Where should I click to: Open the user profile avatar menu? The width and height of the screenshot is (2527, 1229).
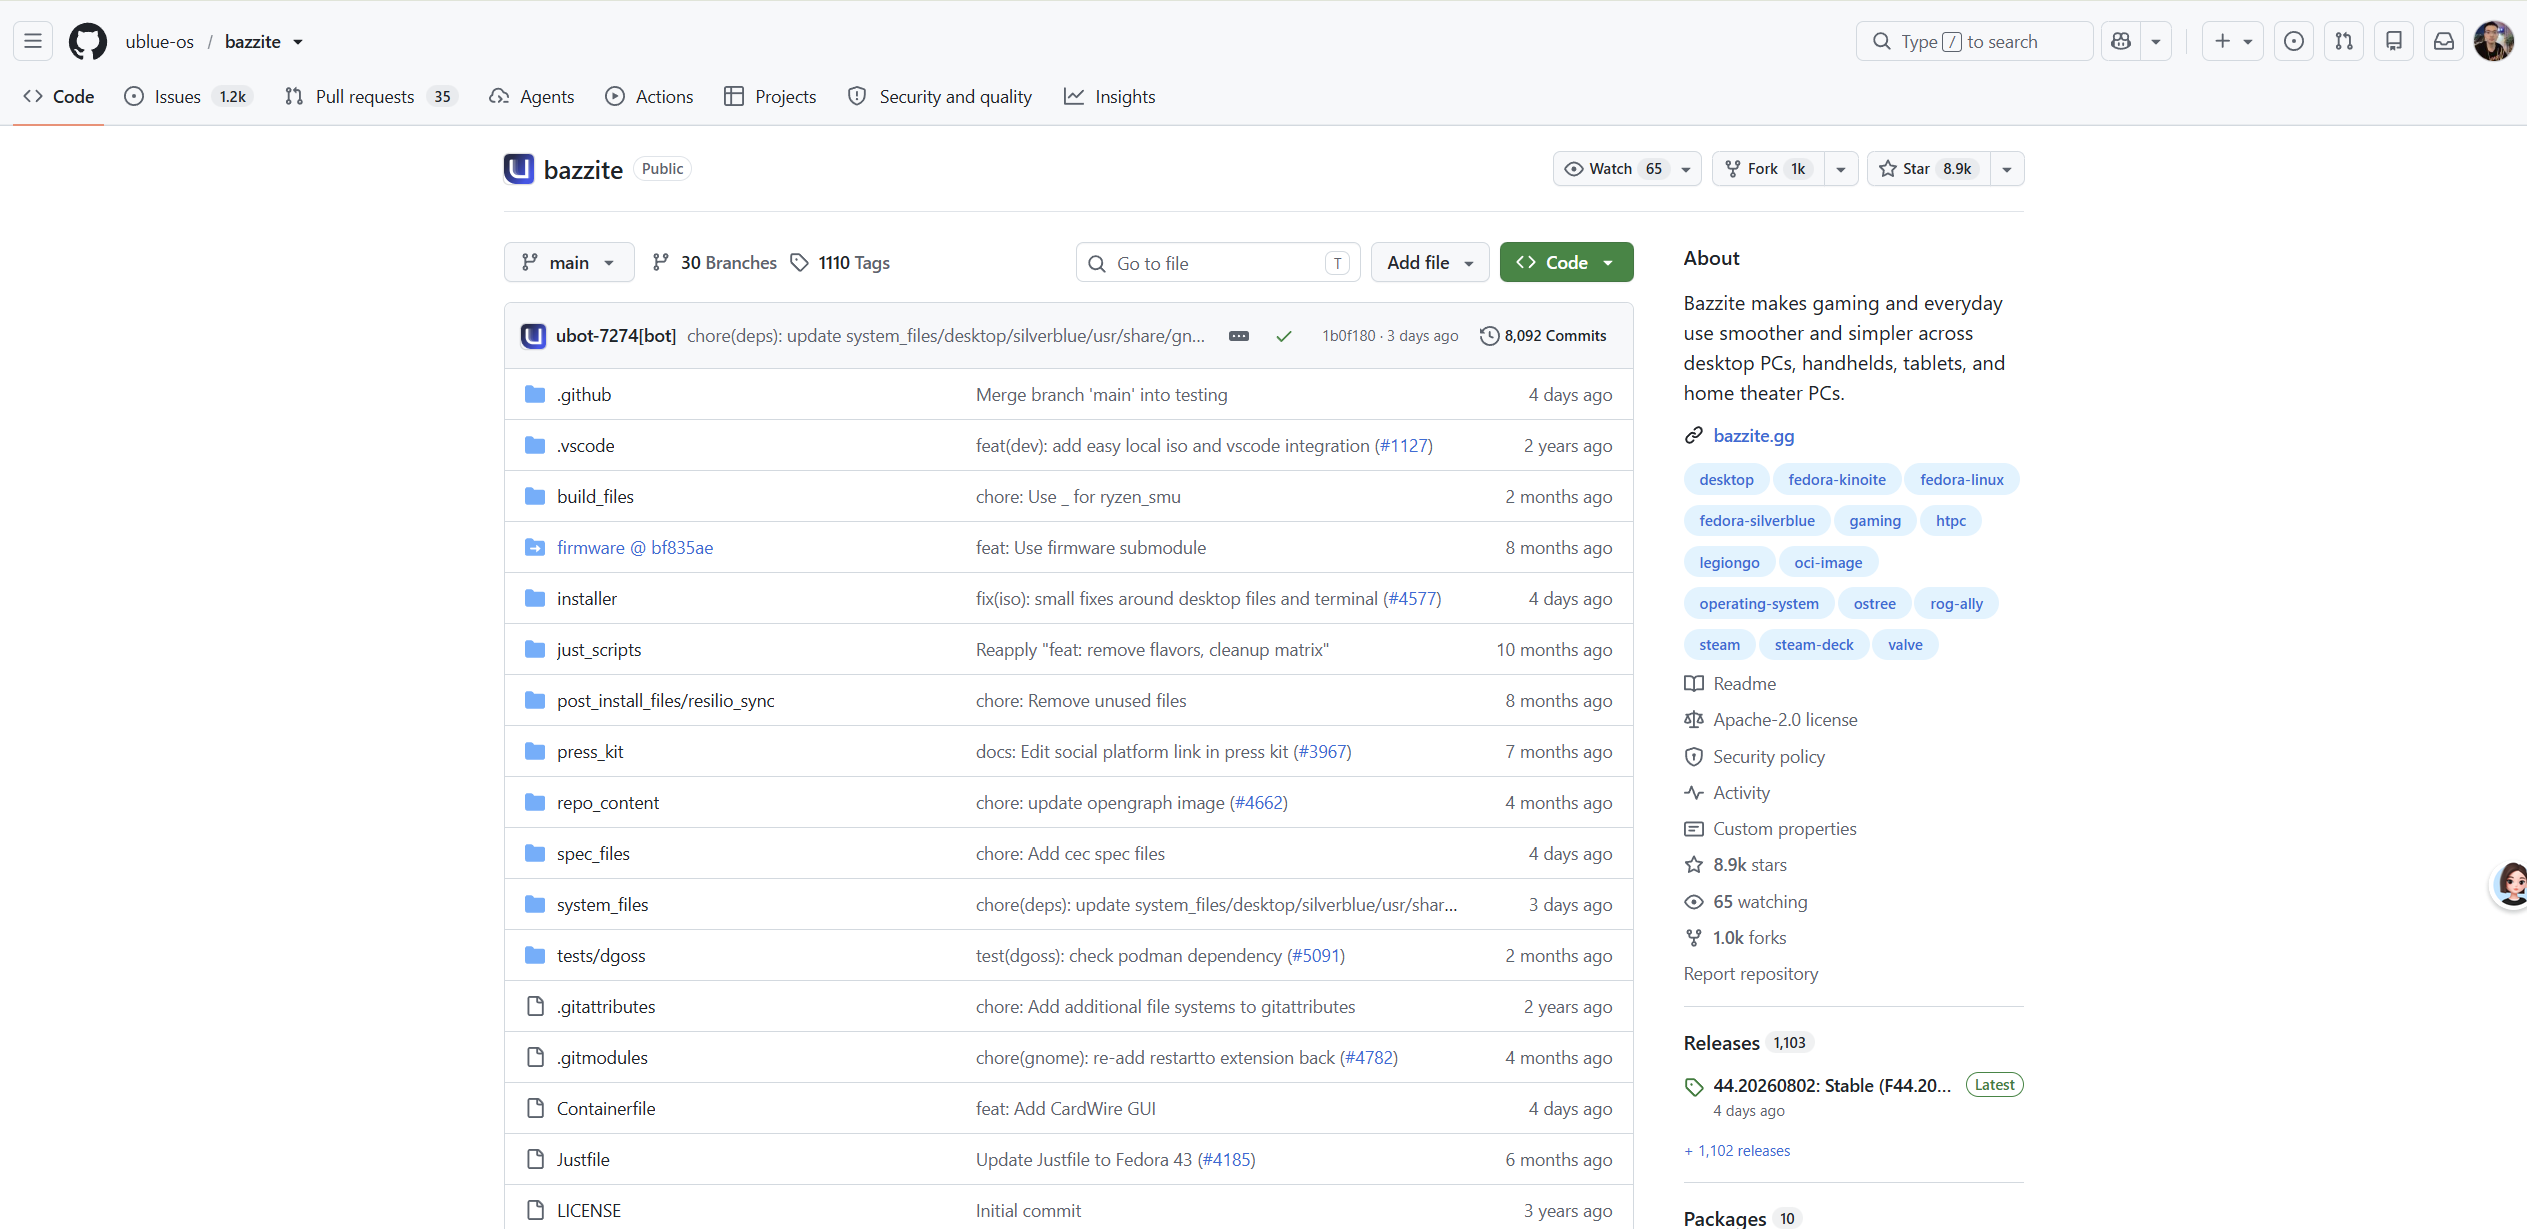point(2494,41)
